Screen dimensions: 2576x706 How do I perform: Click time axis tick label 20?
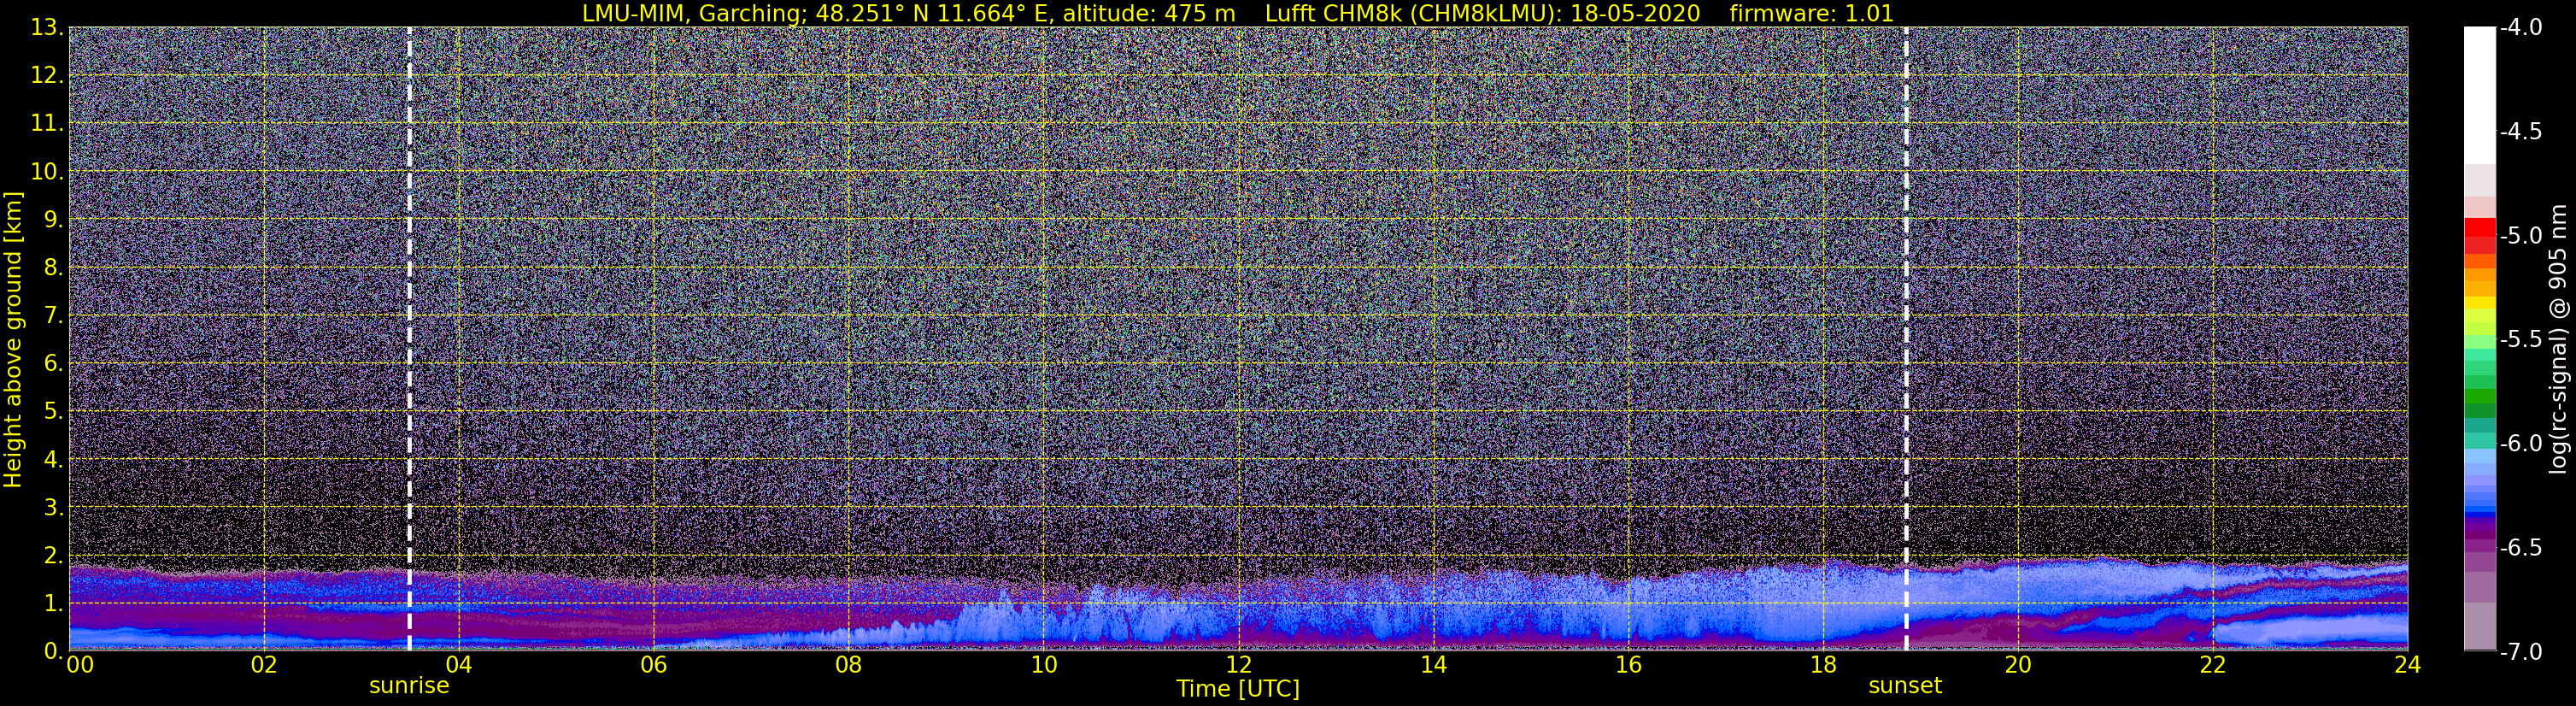tap(2018, 665)
